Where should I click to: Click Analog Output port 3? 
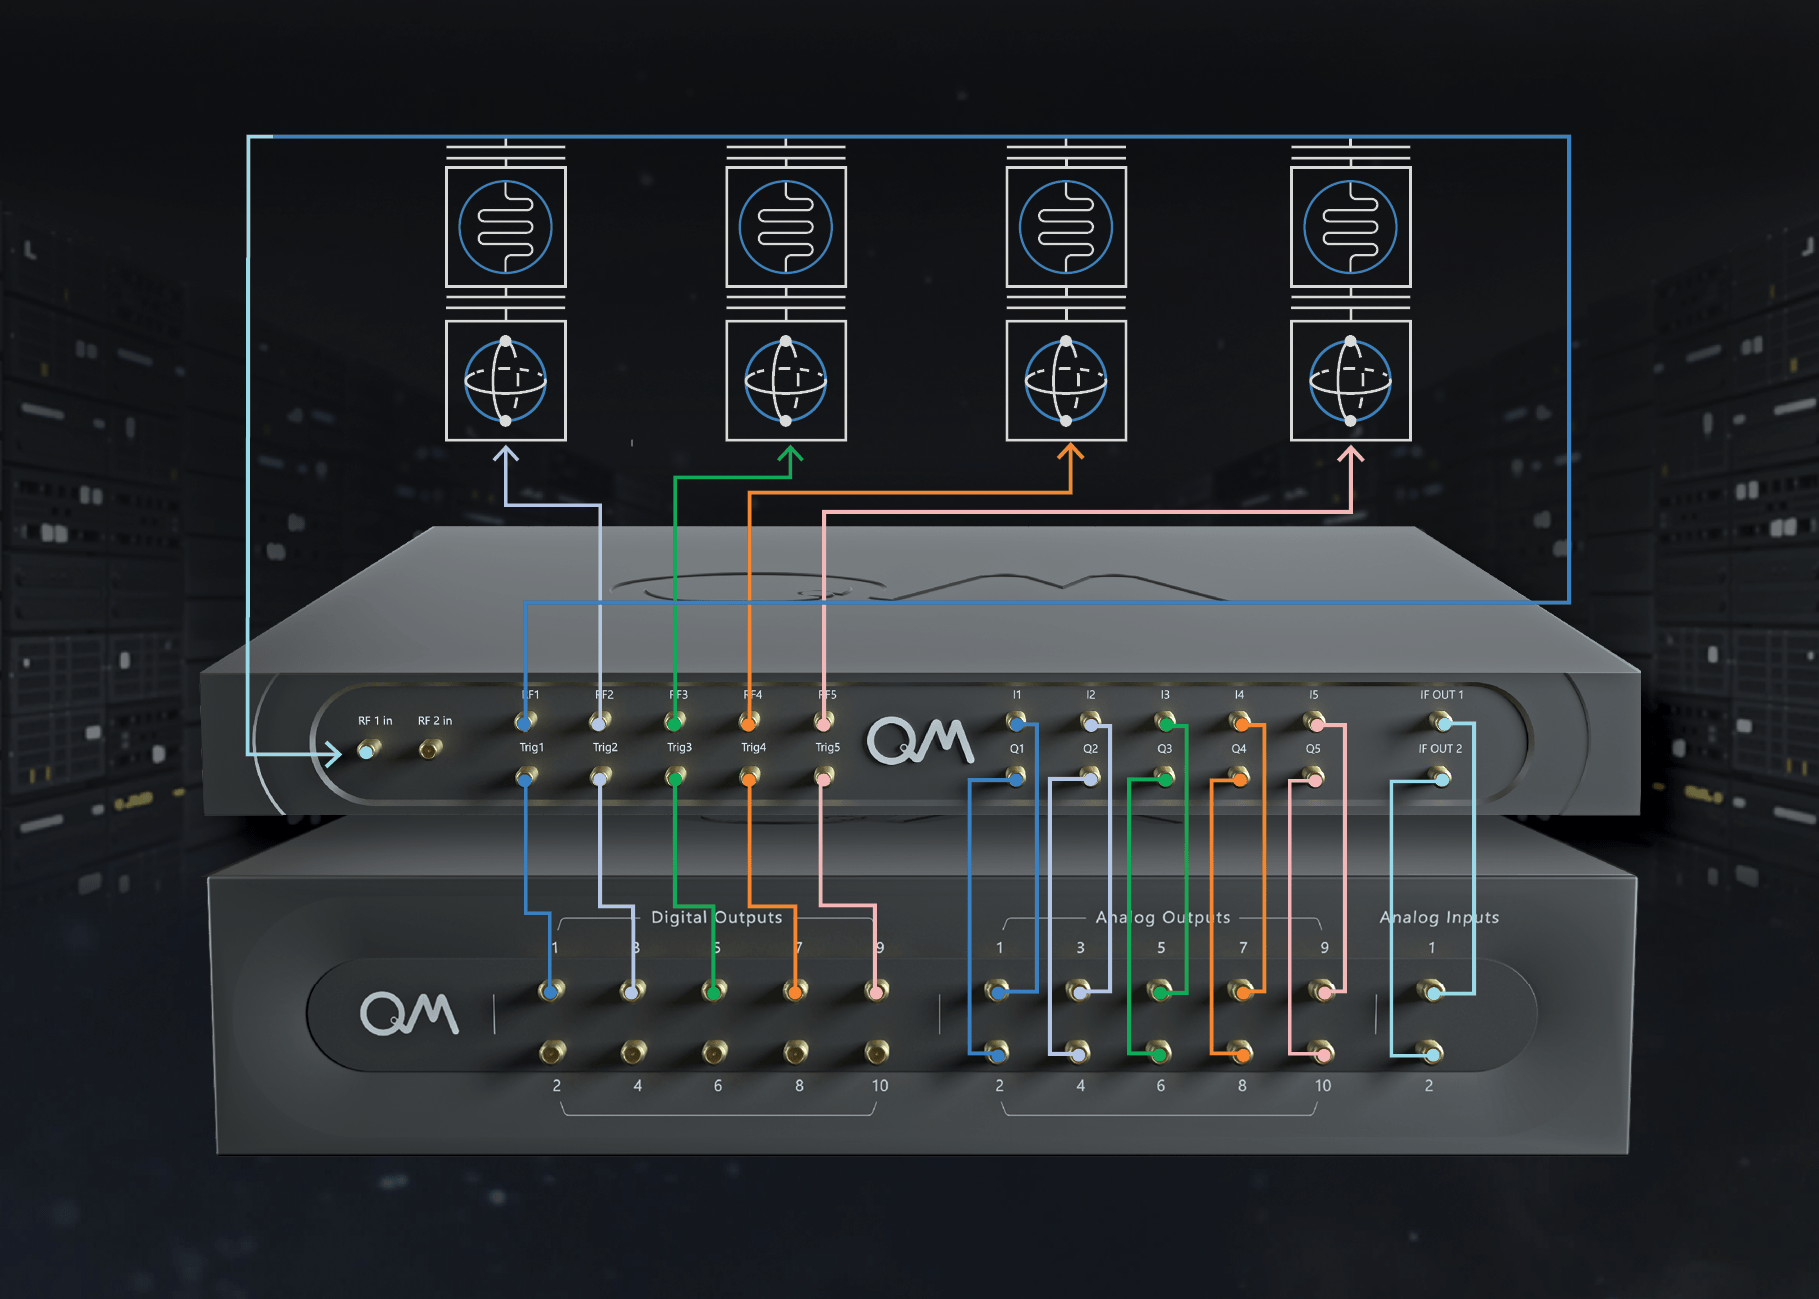click(x=1079, y=991)
